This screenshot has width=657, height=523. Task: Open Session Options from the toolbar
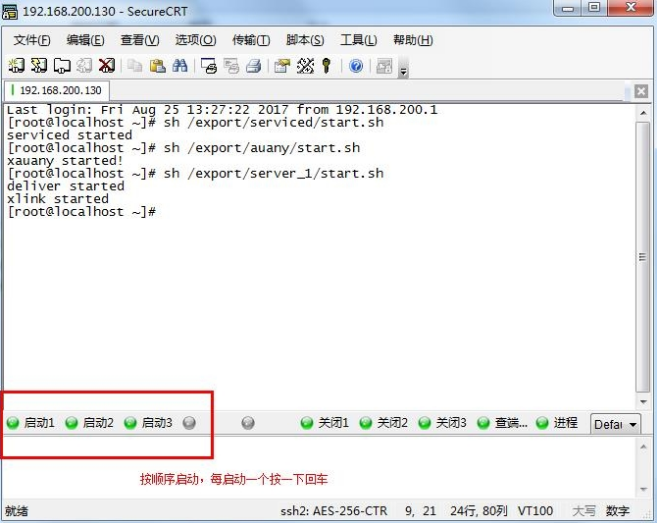282,66
